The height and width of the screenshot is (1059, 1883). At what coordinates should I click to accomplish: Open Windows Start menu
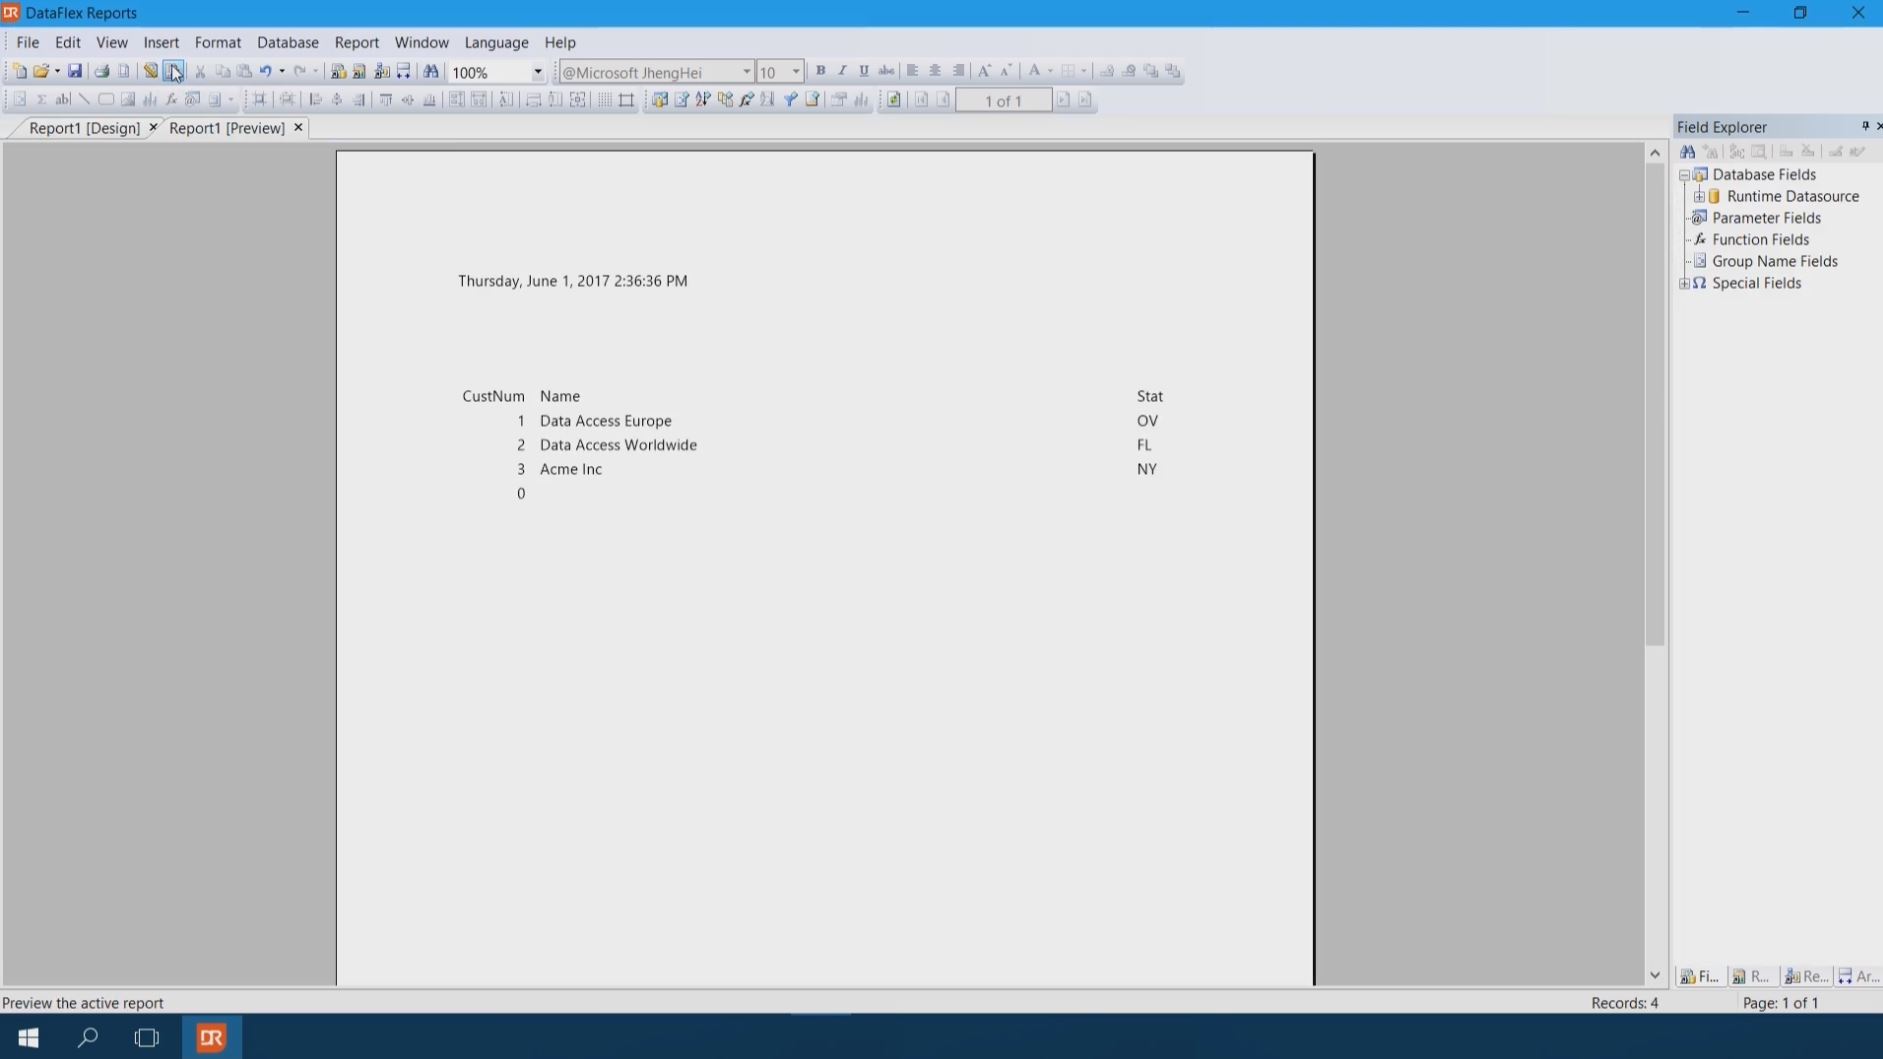28,1037
